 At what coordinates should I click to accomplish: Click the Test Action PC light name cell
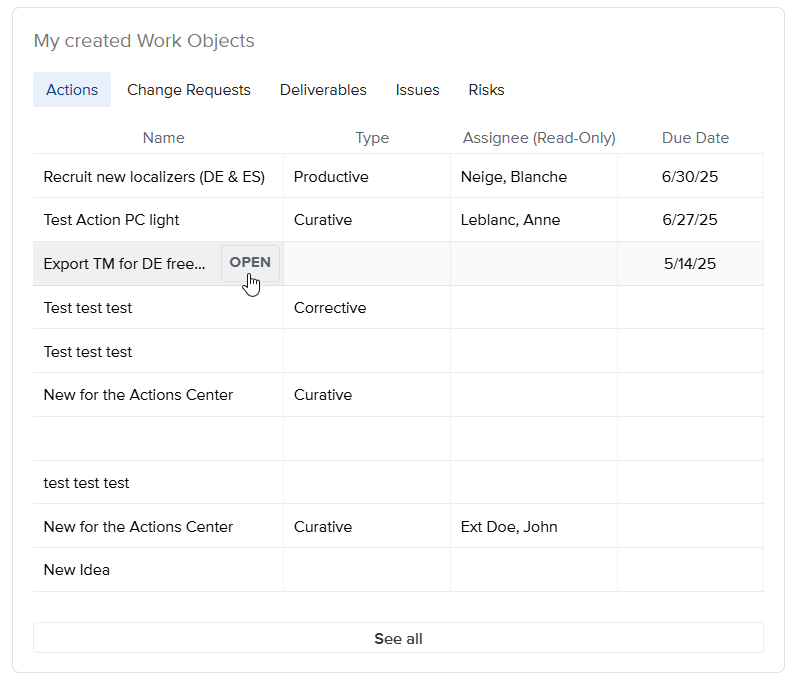pos(112,220)
